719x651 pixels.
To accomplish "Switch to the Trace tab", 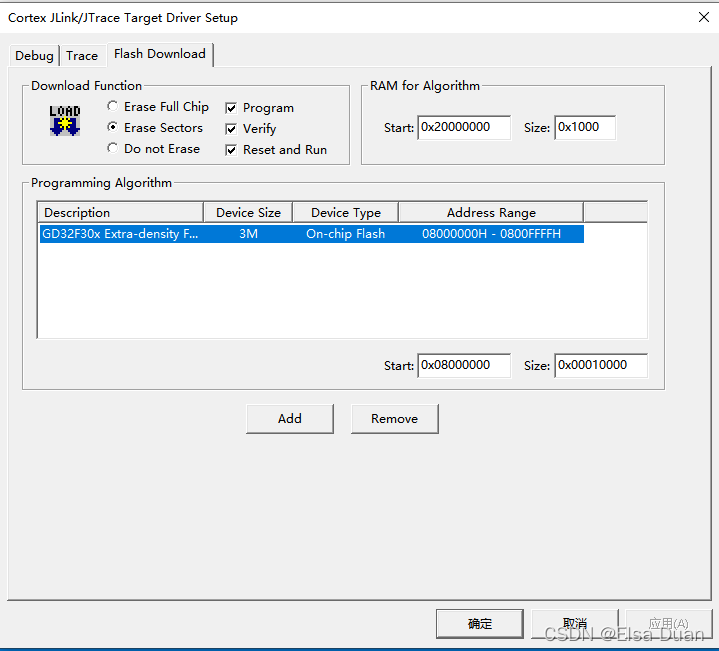I will [x=82, y=55].
